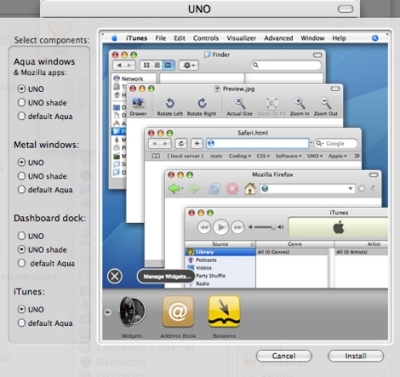Select default Aqua for Aqua windows

click(22, 116)
